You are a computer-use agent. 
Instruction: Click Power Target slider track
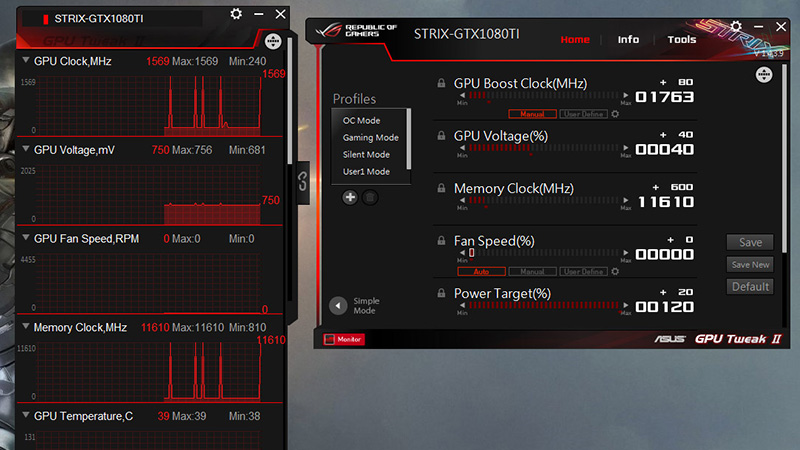pyautogui.click(x=544, y=306)
